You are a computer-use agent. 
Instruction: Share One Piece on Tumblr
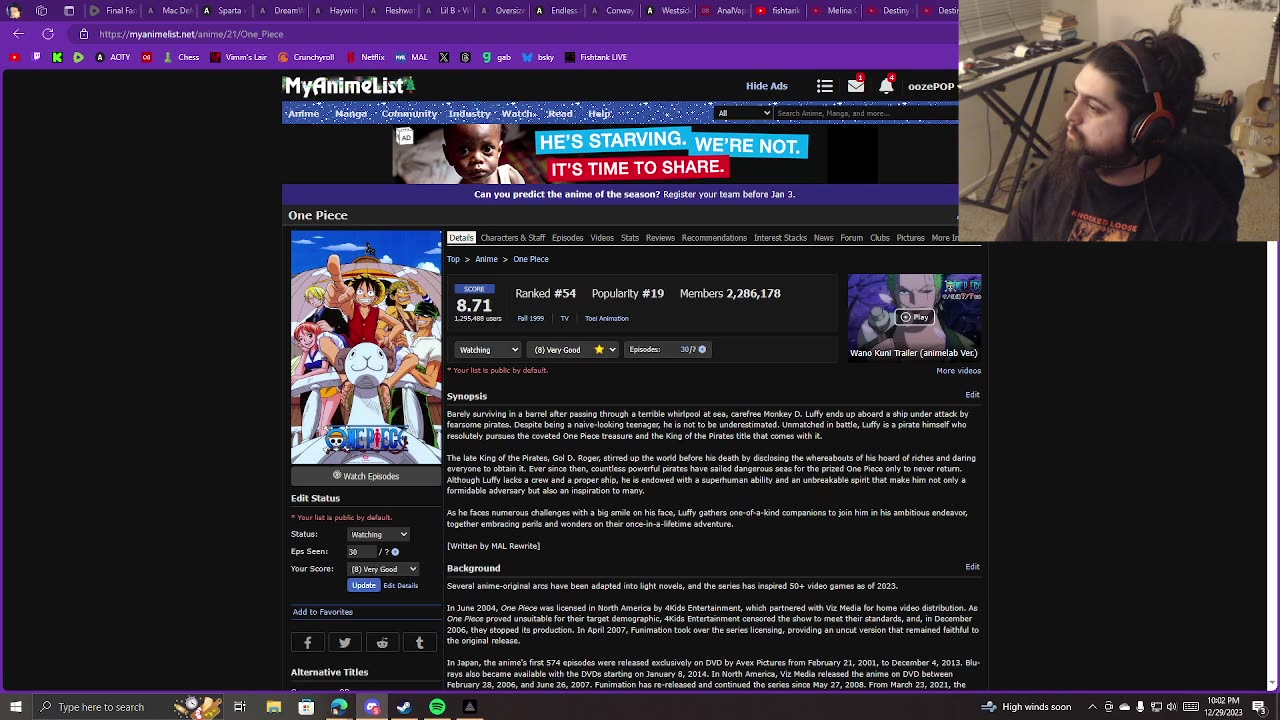point(419,643)
